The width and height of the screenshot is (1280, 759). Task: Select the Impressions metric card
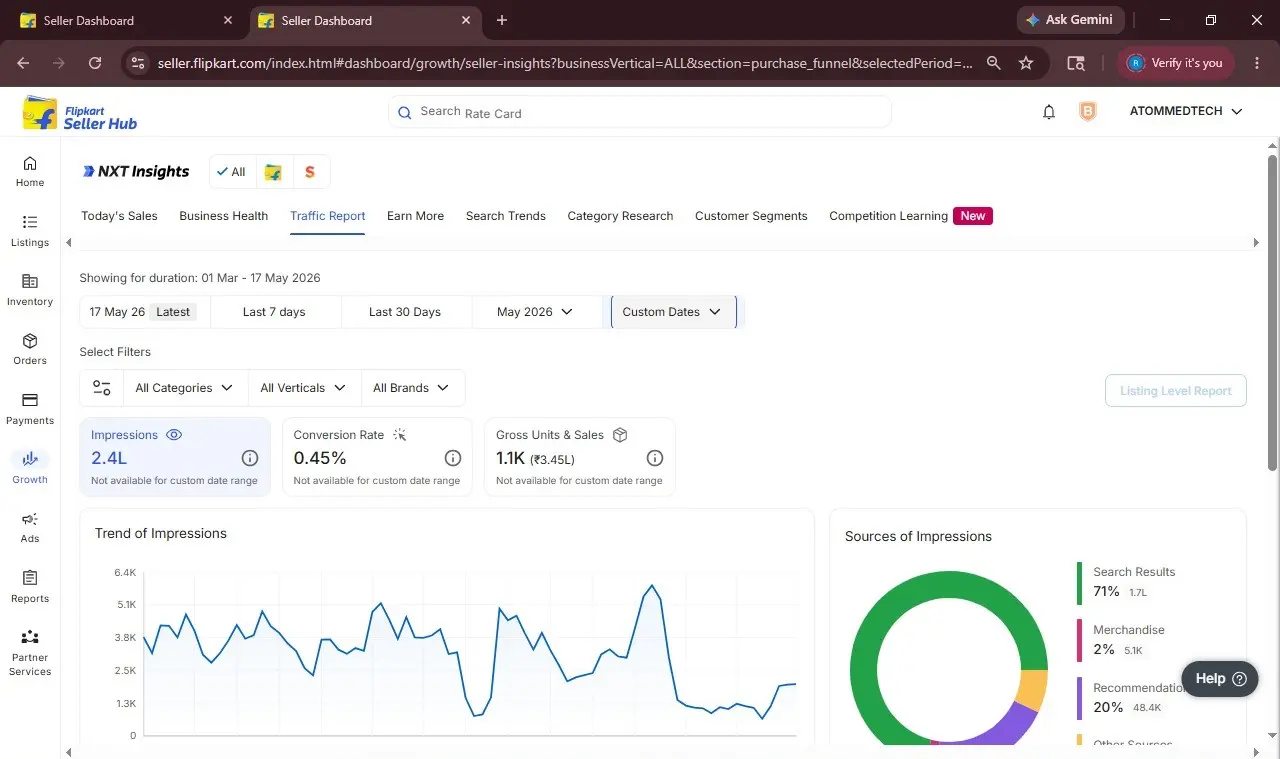click(x=175, y=457)
